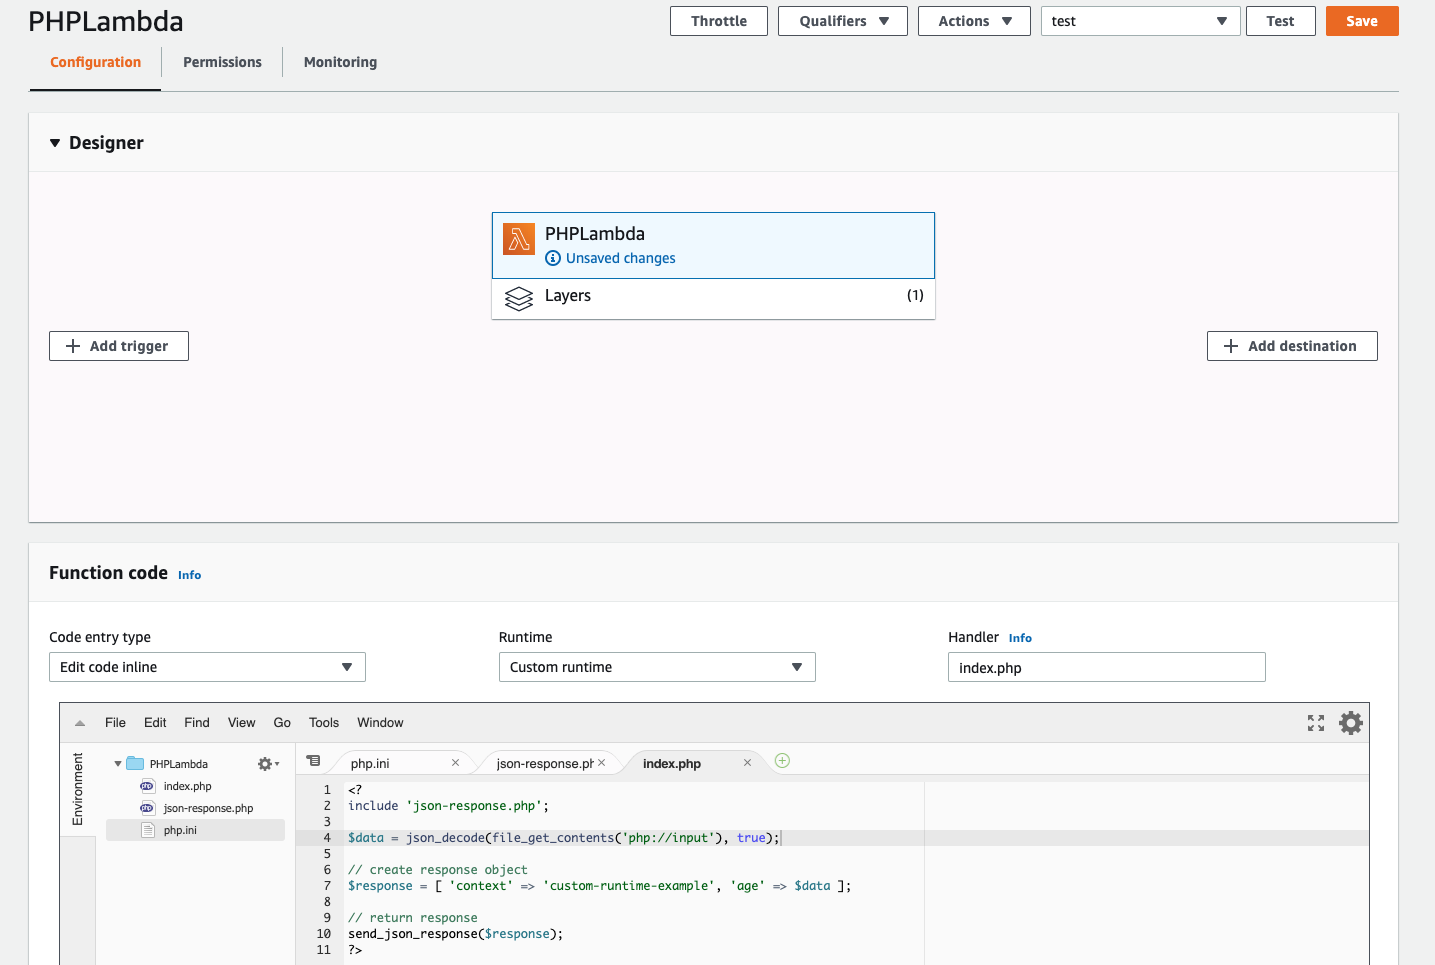Click the include 'json-response.php' line

click(x=448, y=806)
